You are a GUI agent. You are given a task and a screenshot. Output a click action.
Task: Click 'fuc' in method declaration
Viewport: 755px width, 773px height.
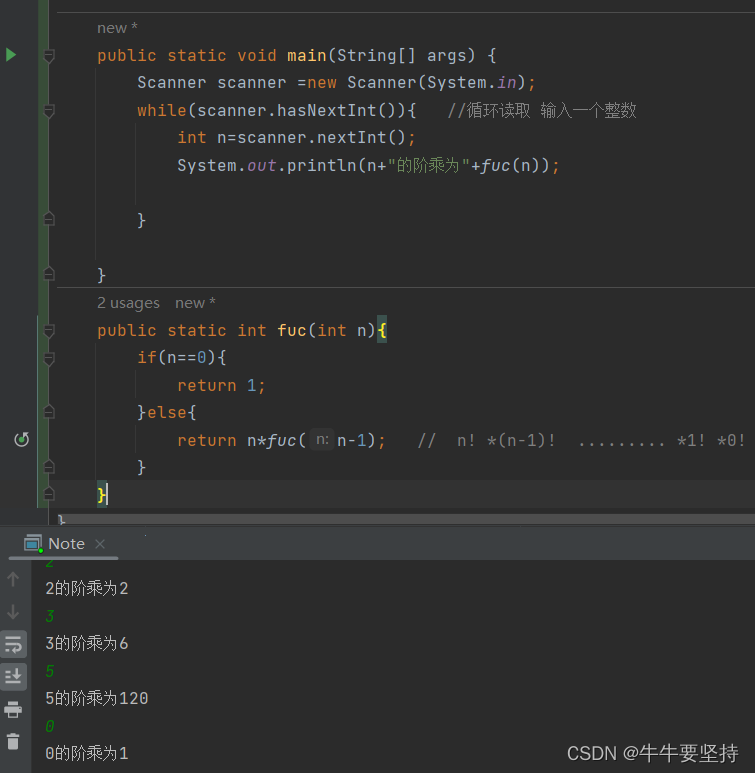point(292,330)
